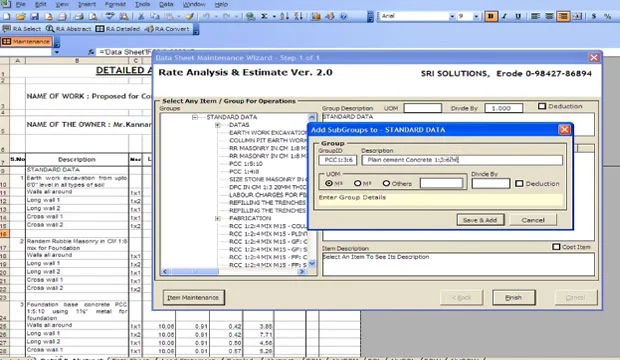Toggle Bold formatting button

coord(491,16)
